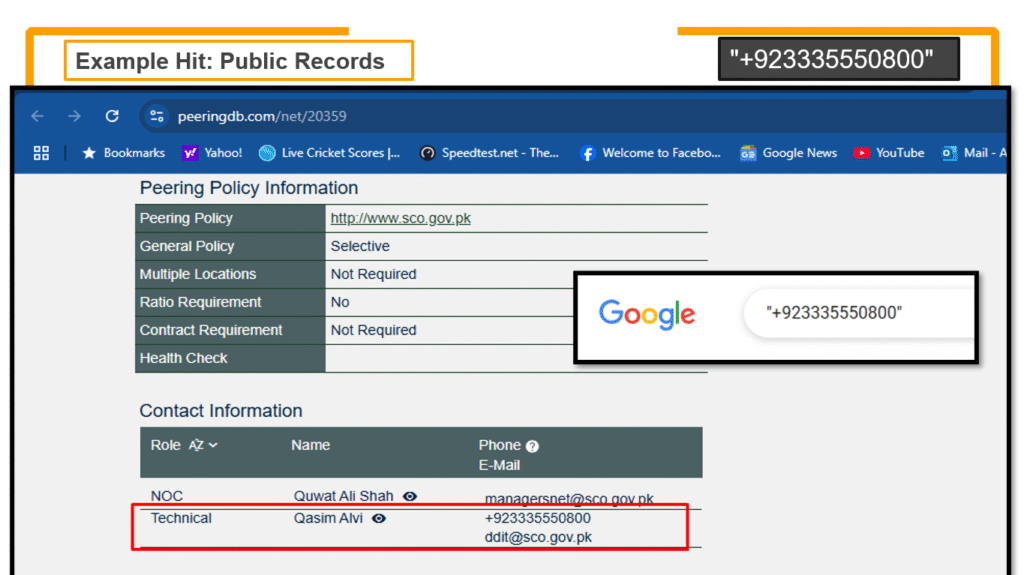Screen dimensions: 1024x575
Task: Click the Google logo in overlay
Action: (x=647, y=314)
